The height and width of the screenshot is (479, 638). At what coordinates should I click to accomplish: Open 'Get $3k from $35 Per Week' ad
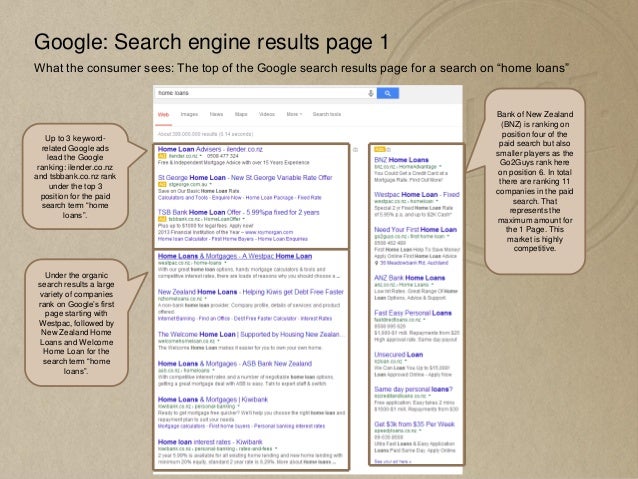[x=414, y=424]
